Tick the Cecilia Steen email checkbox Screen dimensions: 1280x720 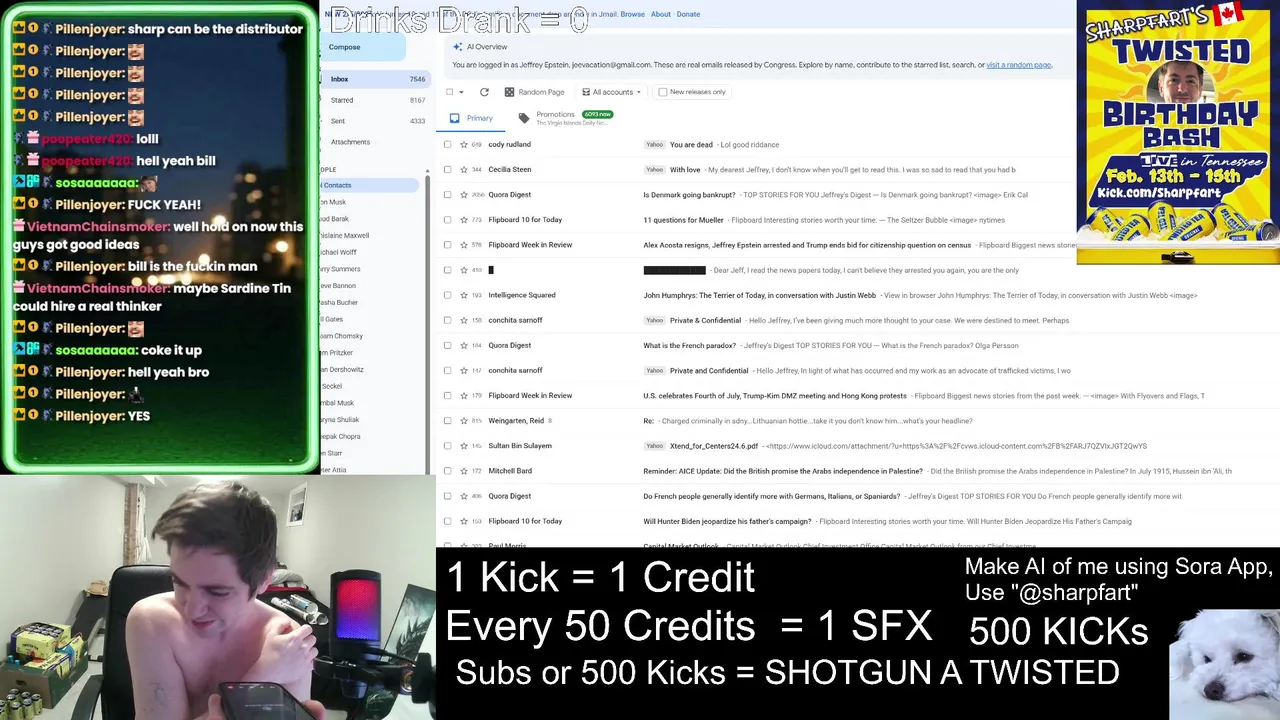[447, 170]
